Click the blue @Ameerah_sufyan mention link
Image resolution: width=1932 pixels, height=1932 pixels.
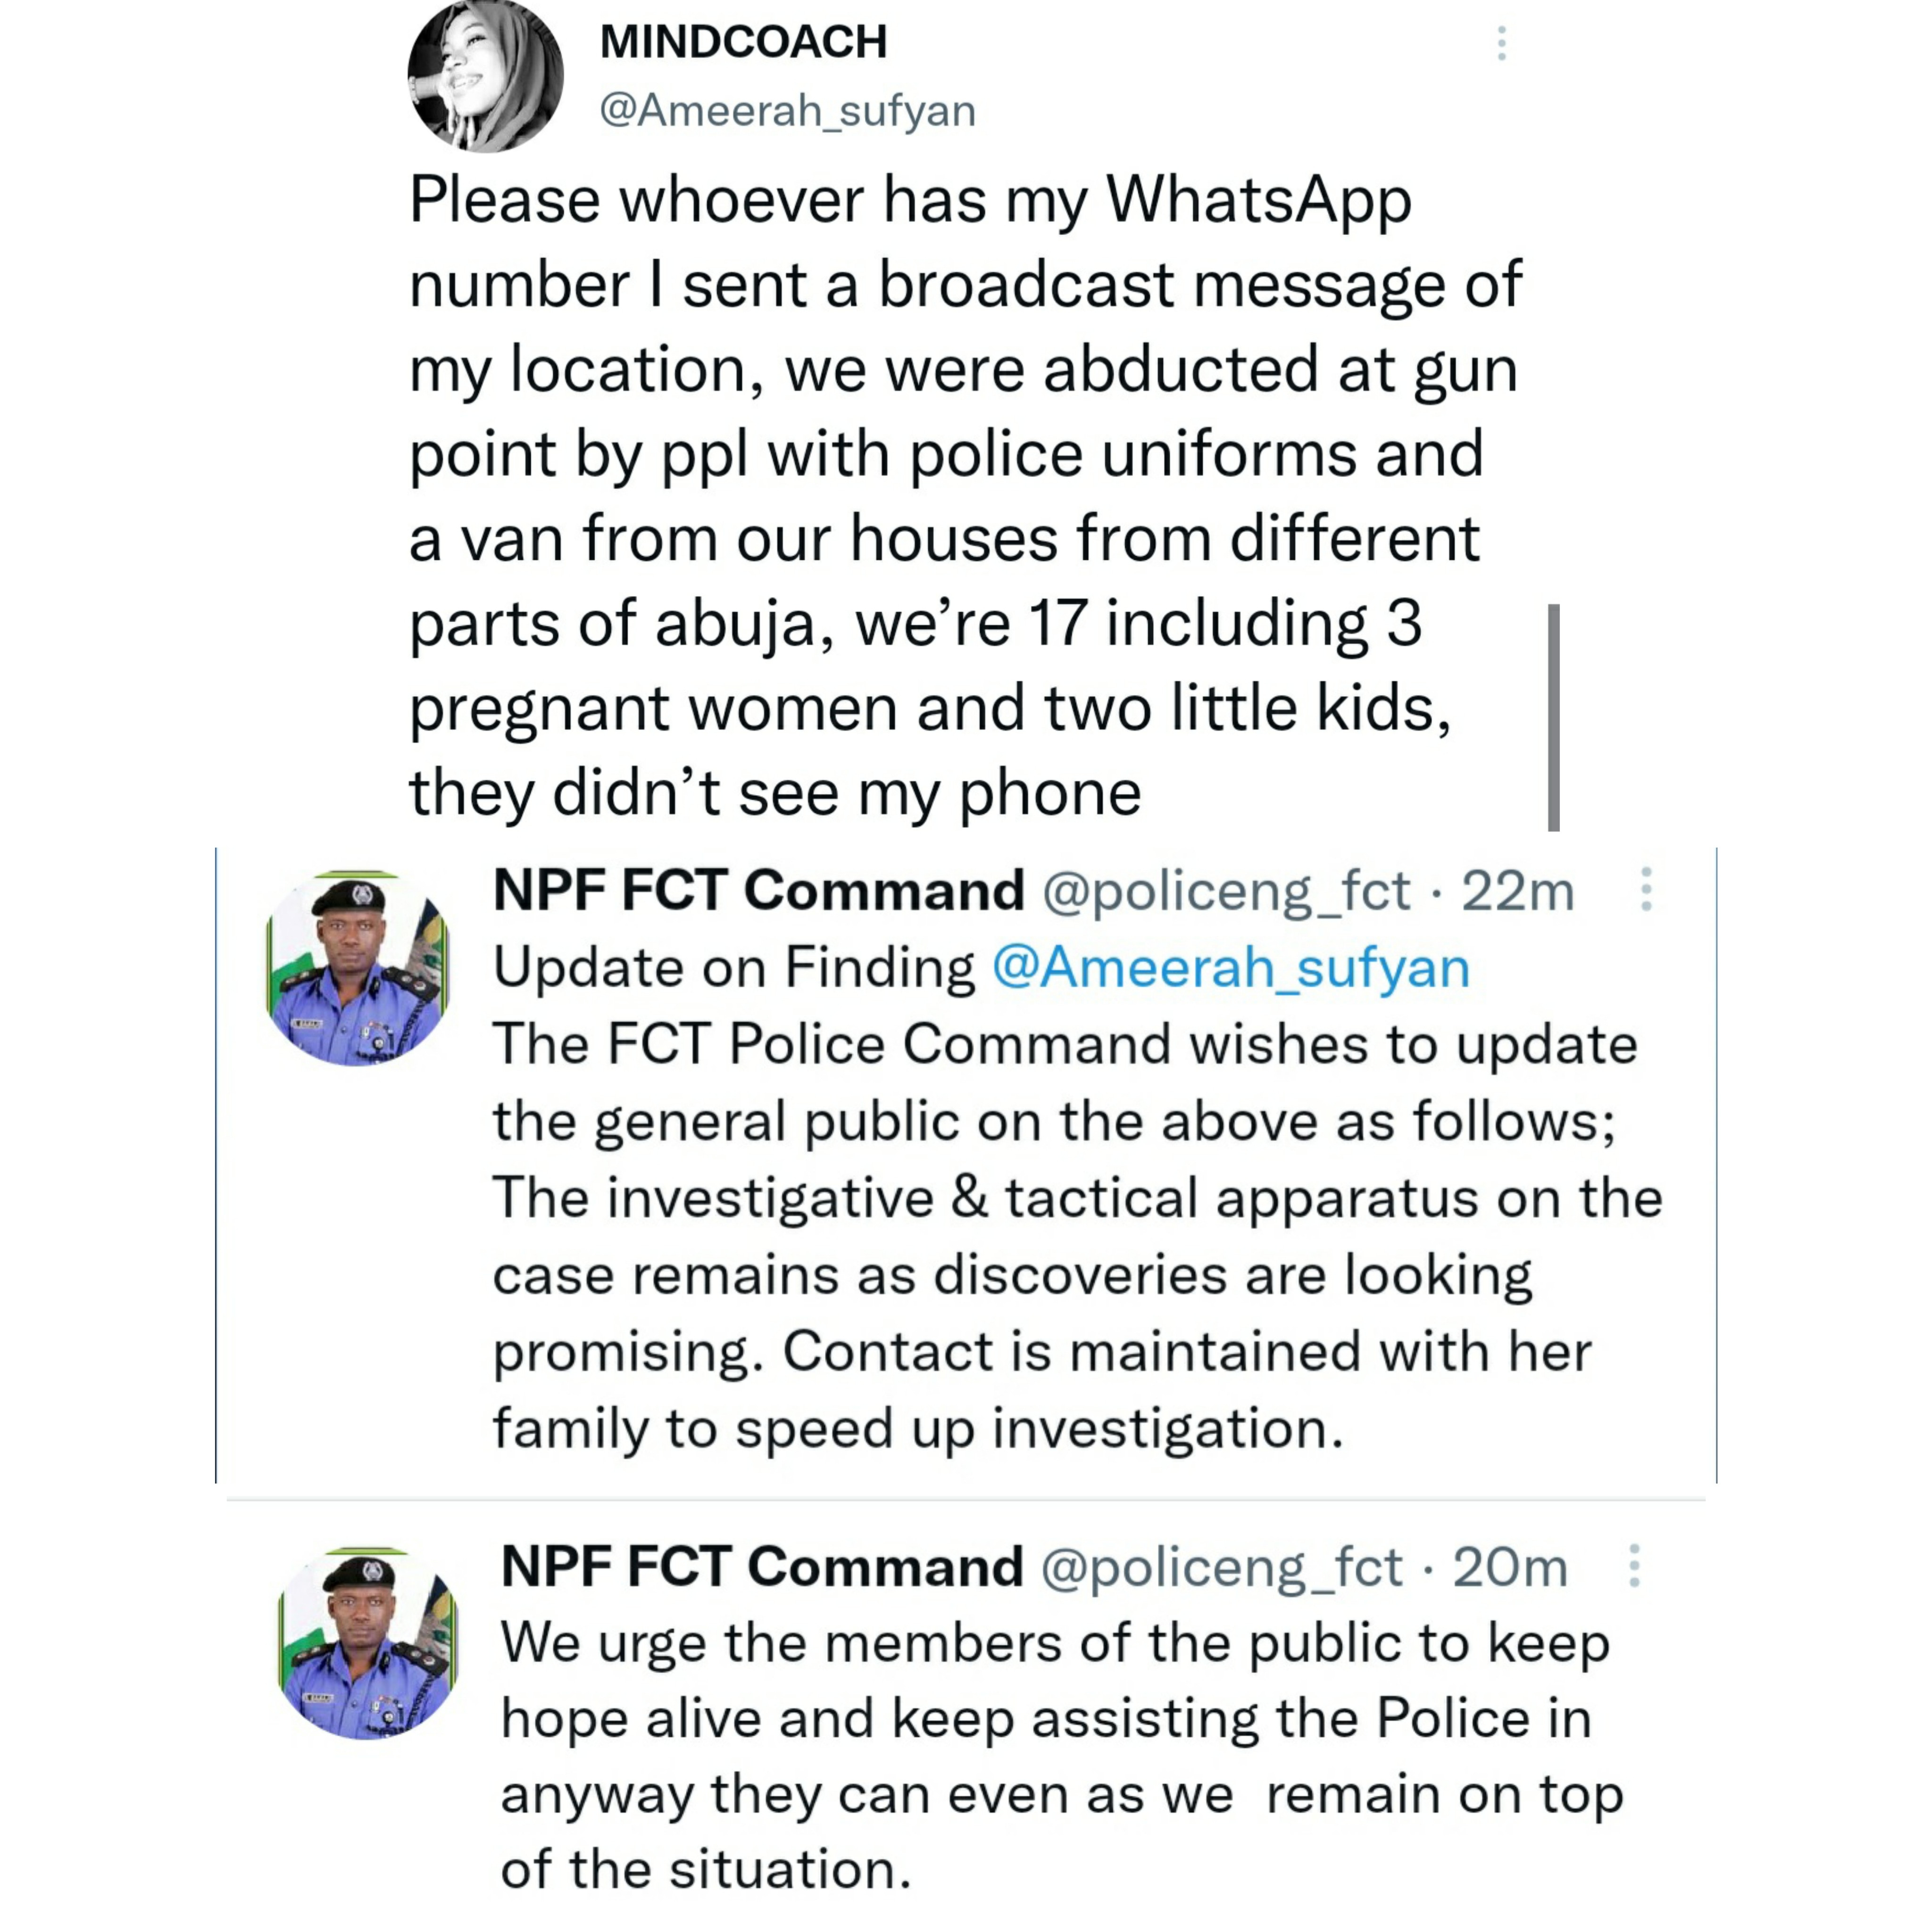click(1230, 968)
